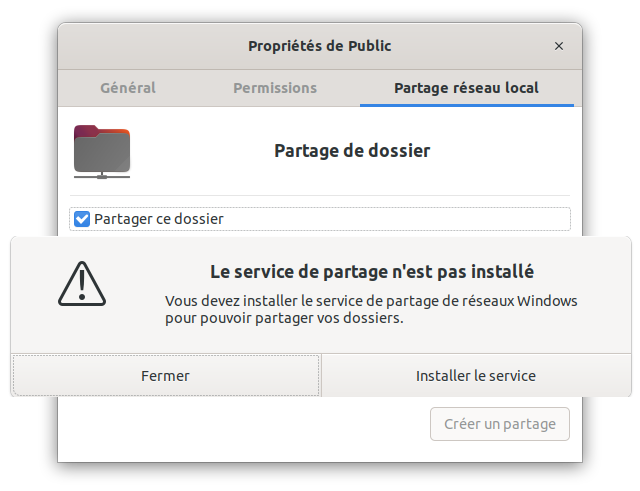This screenshot has height=491, width=640.
Task: Click the warning title about service non installé
Action: (372, 272)
